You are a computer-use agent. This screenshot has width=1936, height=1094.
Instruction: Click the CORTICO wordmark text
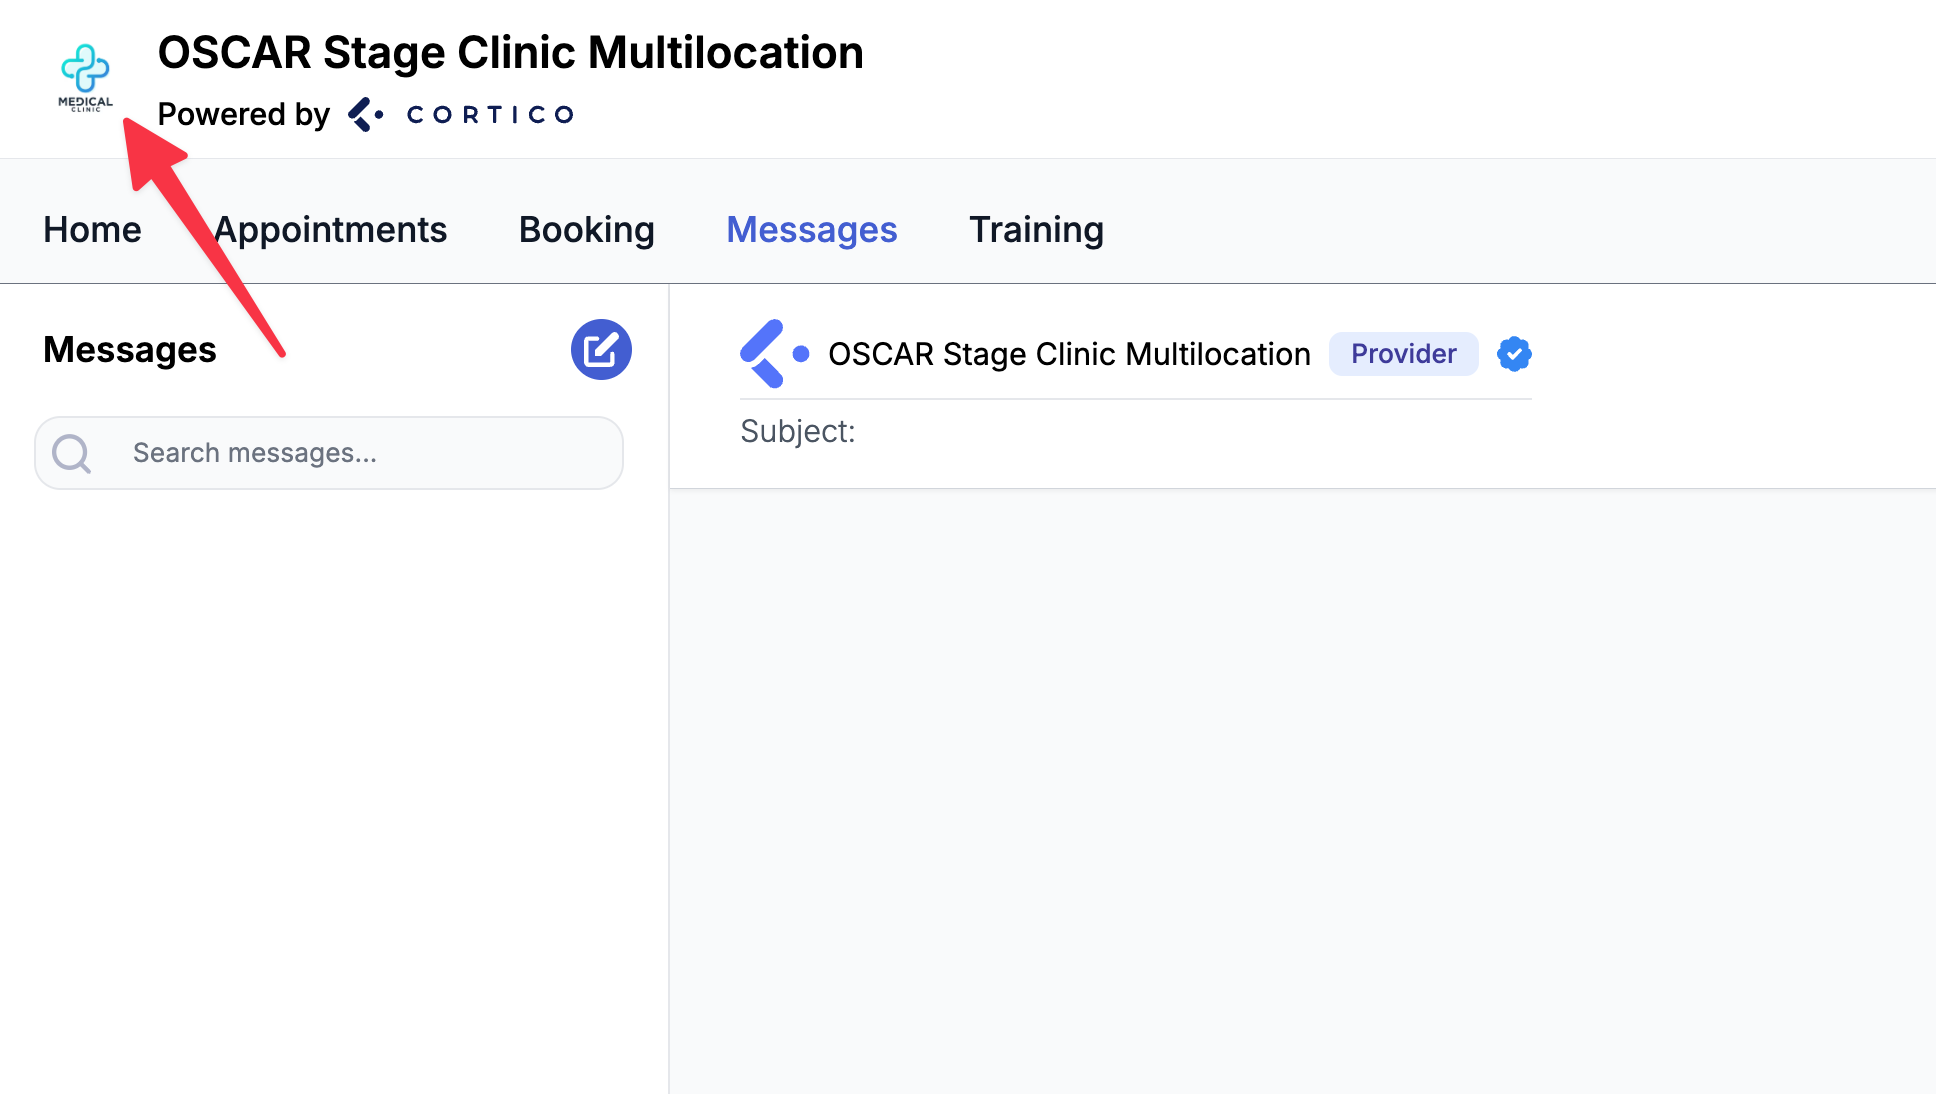[x=490, y=115]
